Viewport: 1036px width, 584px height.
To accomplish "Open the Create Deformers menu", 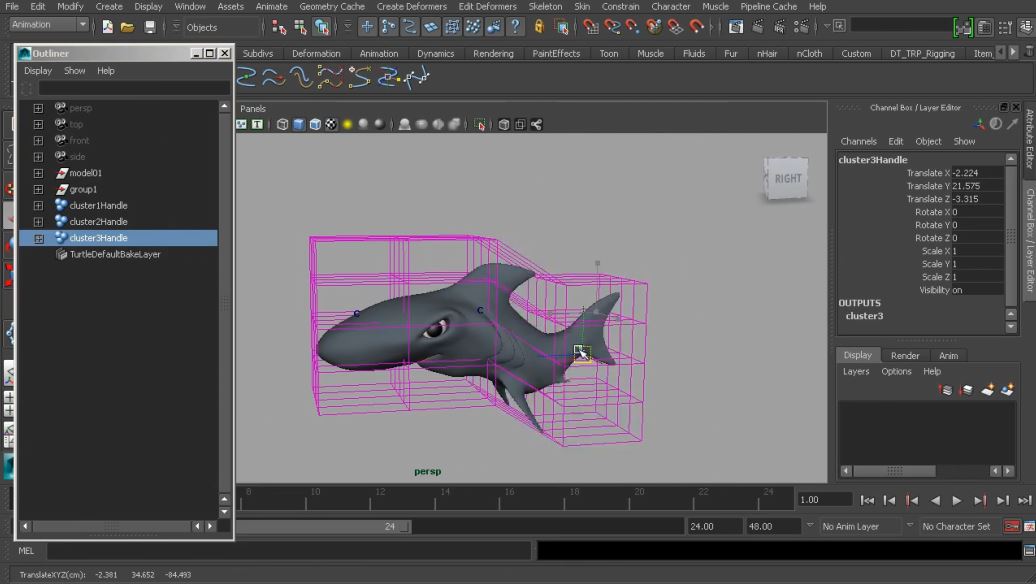I will pyautogui.click(x=412, y=7).
